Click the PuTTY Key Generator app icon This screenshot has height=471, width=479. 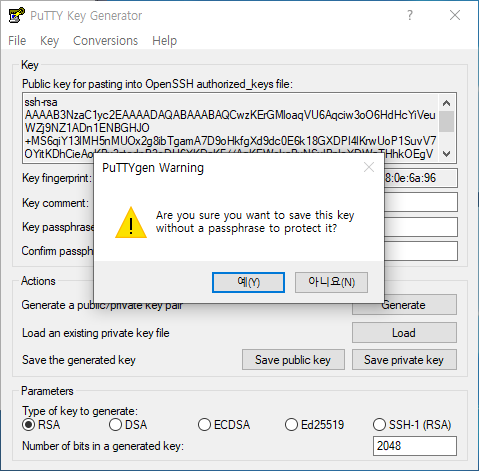[16, 15]
